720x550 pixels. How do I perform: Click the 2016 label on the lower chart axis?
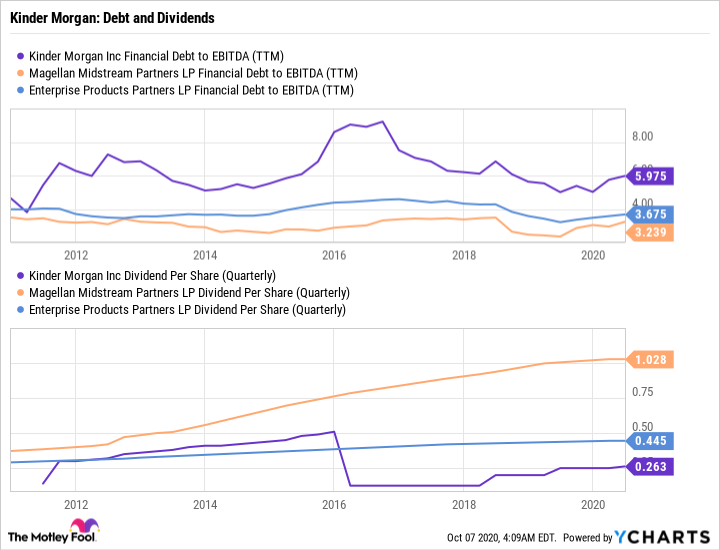pyautogui.click(x=334, y=504)
